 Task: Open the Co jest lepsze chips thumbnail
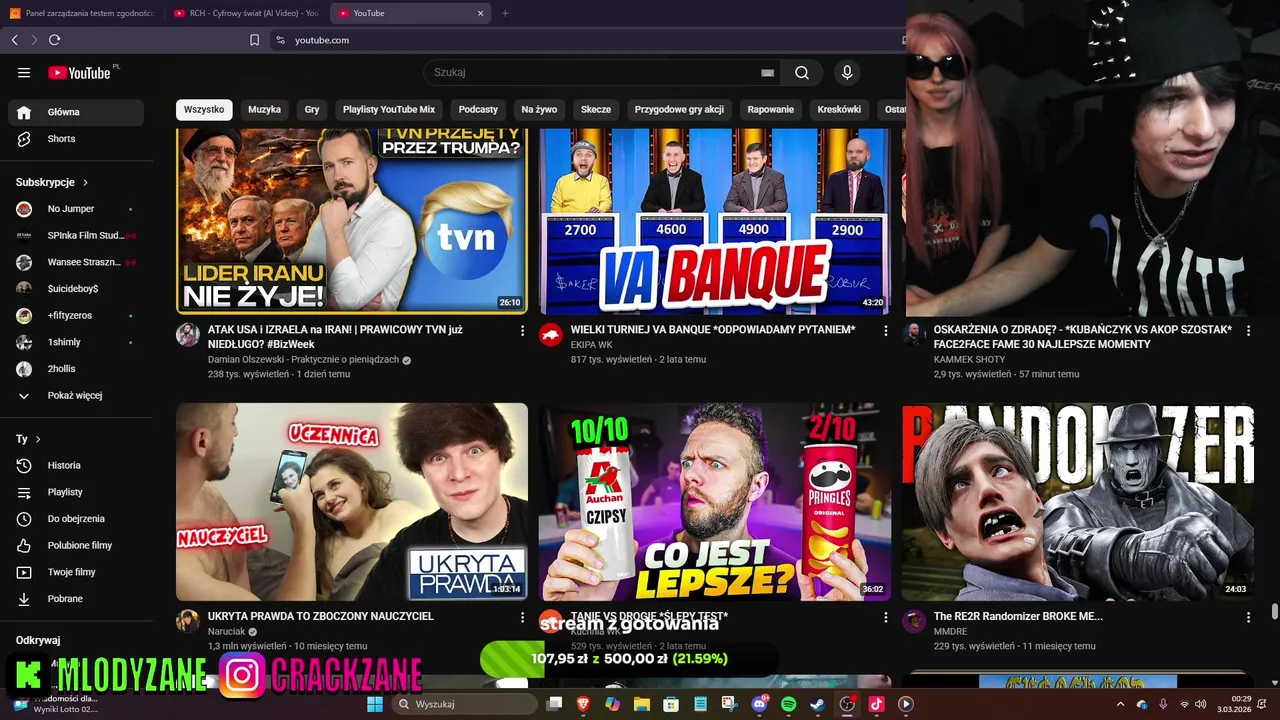pos(715,502)
